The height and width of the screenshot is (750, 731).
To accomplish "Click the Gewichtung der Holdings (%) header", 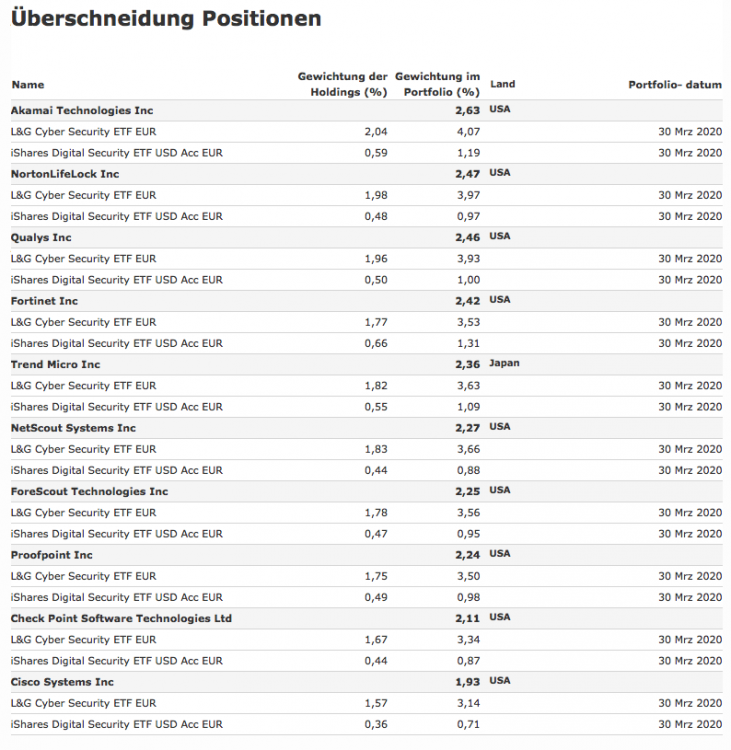I will (342, 85).
